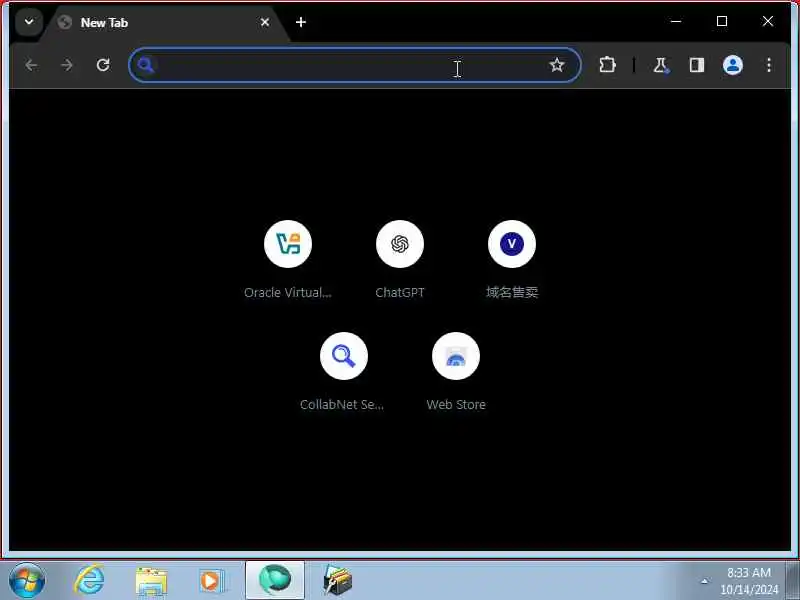Open the 域名售卖 shortcut tile
800x600 pixels.
tap(512, 259)
